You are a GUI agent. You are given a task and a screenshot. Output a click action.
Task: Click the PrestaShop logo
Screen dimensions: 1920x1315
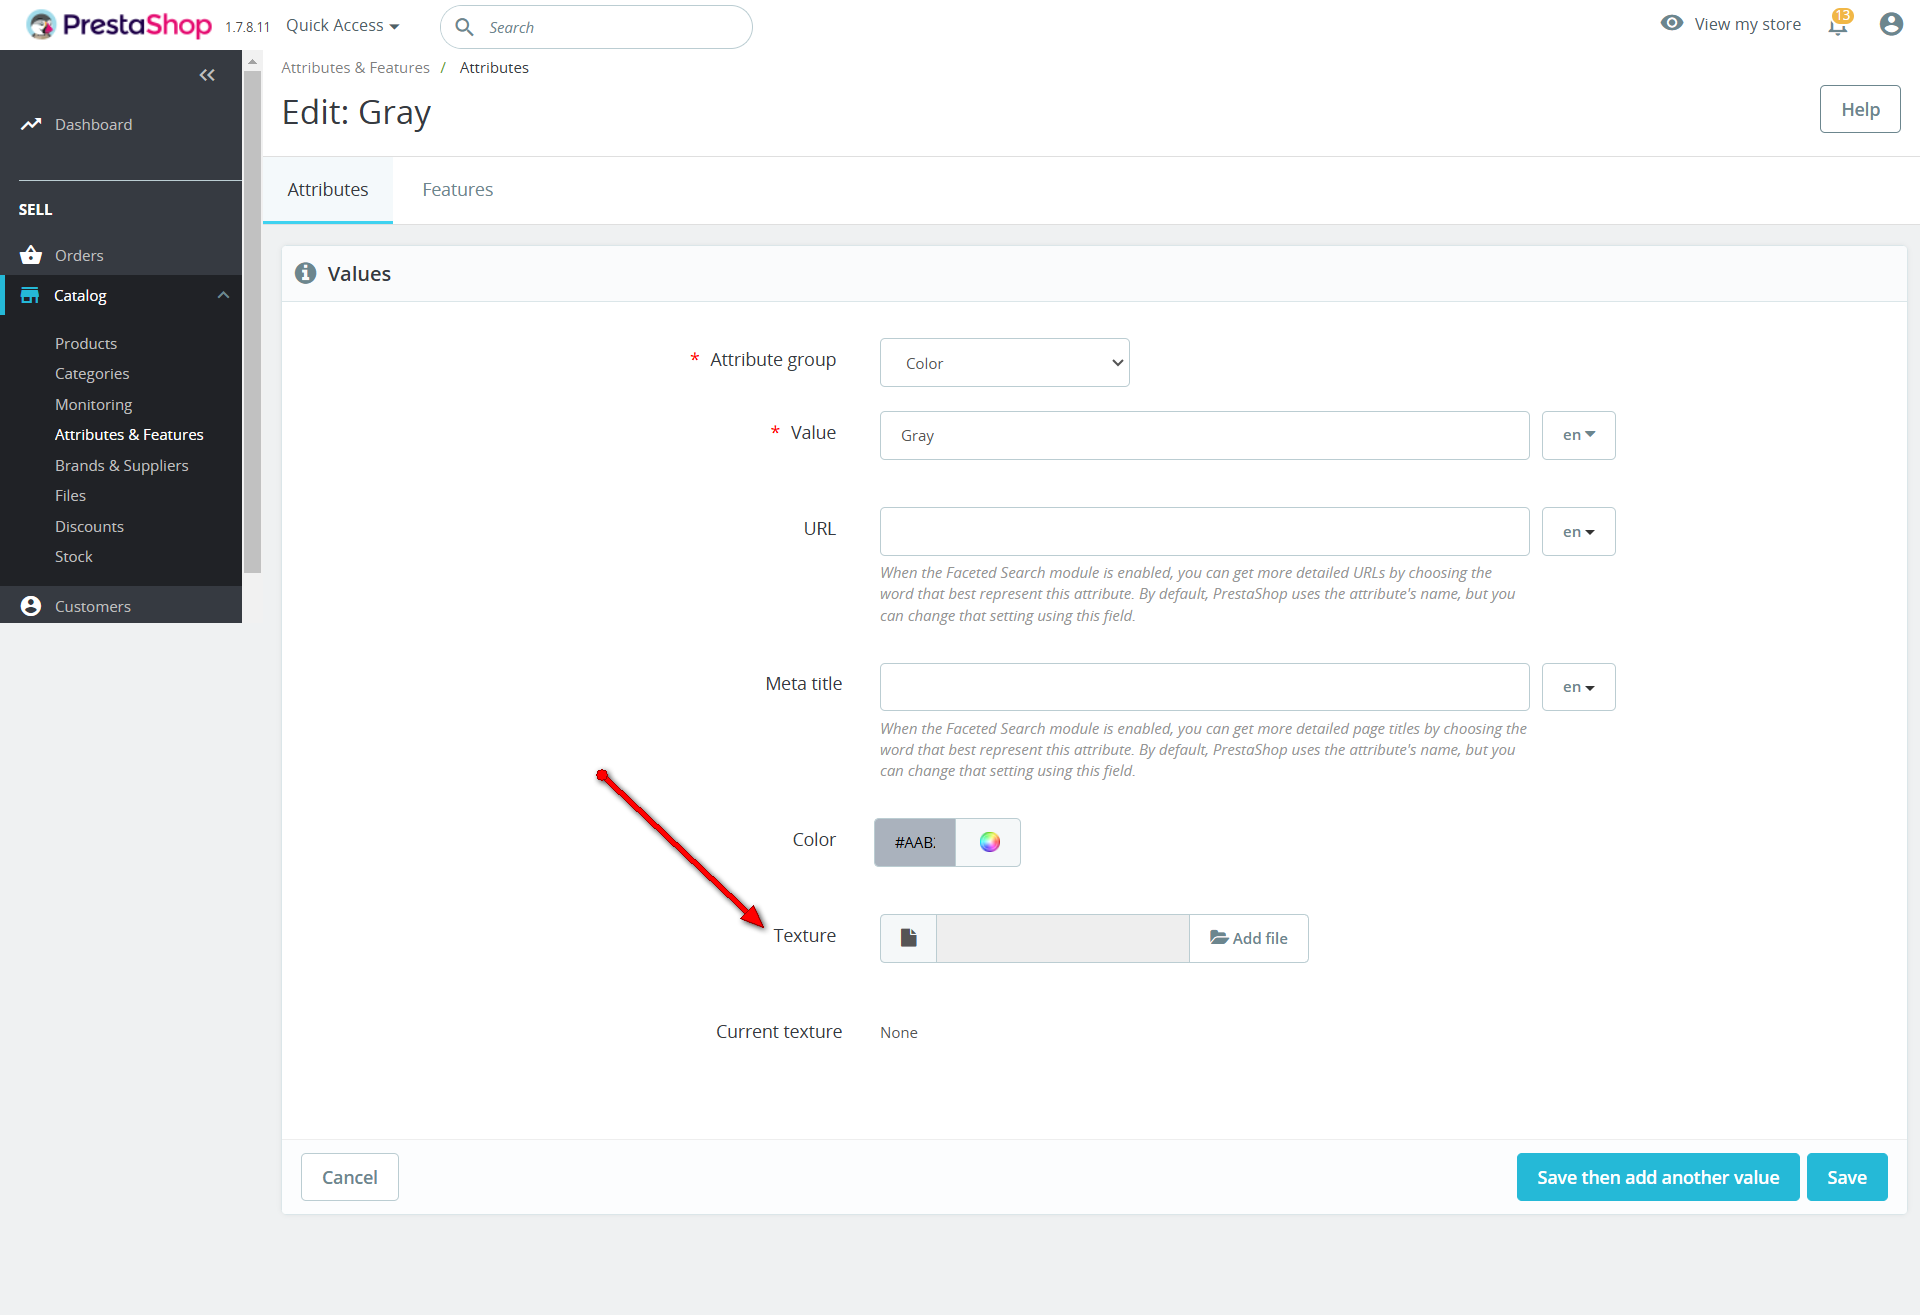click(x=119, y=25)
